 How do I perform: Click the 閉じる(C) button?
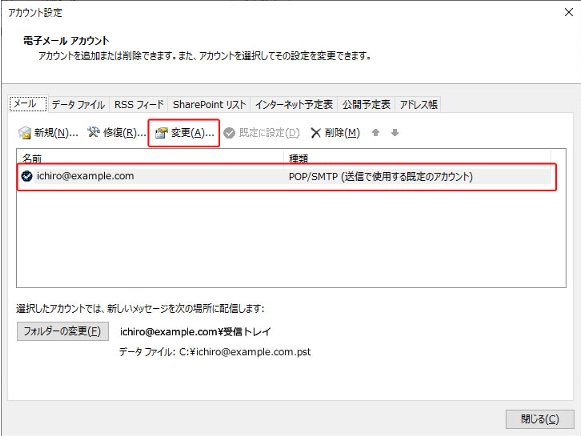point(540,419)
